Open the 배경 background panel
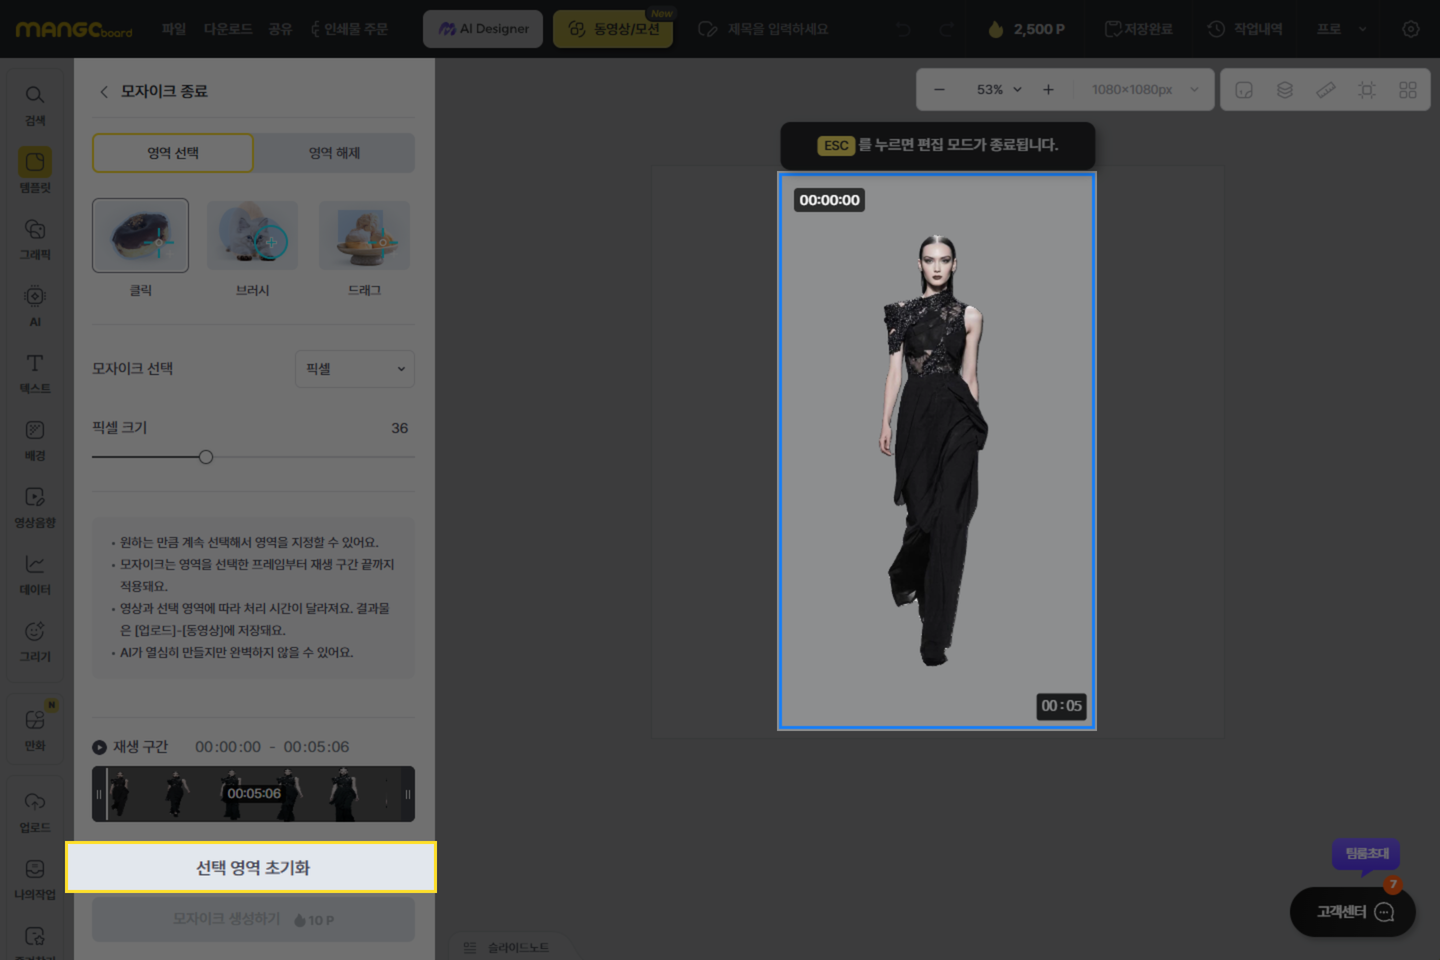This screenshot has height=960, width=1440. coord(35,440)
